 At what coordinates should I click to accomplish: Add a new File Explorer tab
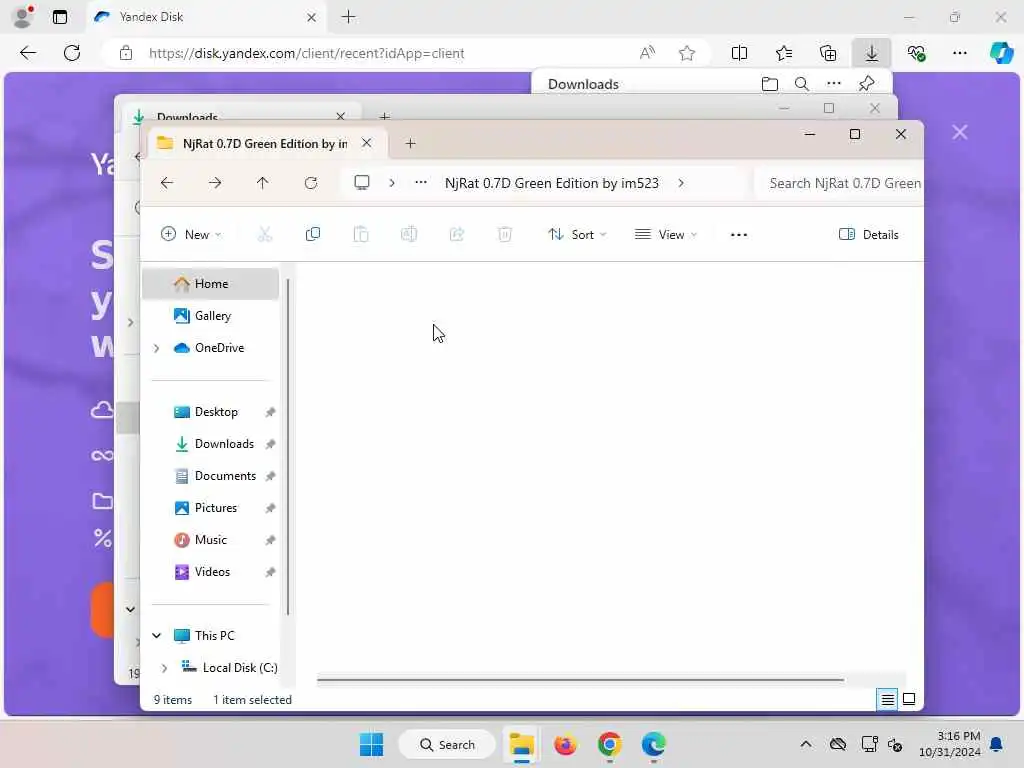click(410, 143)
